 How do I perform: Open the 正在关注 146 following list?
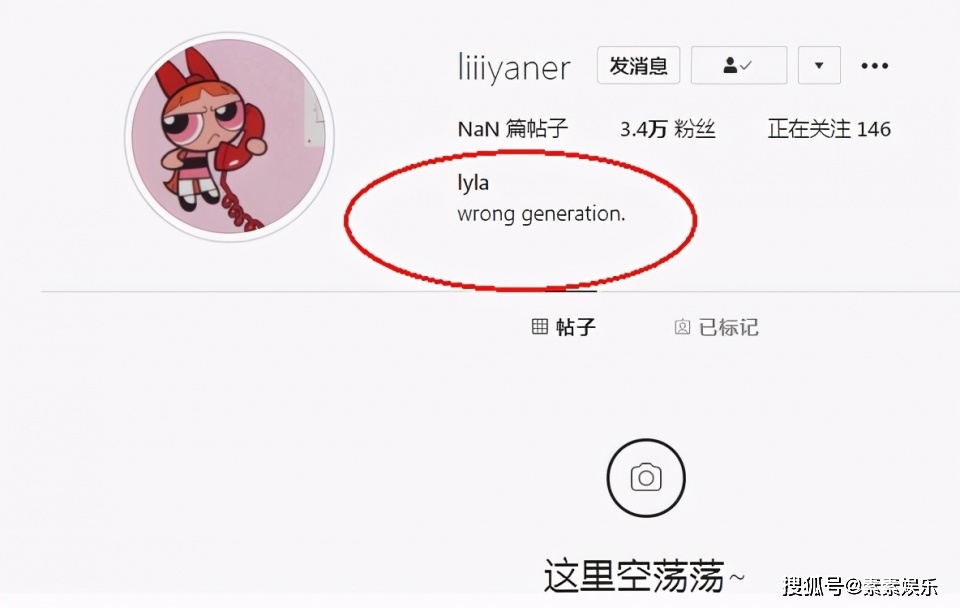point(829,129)
